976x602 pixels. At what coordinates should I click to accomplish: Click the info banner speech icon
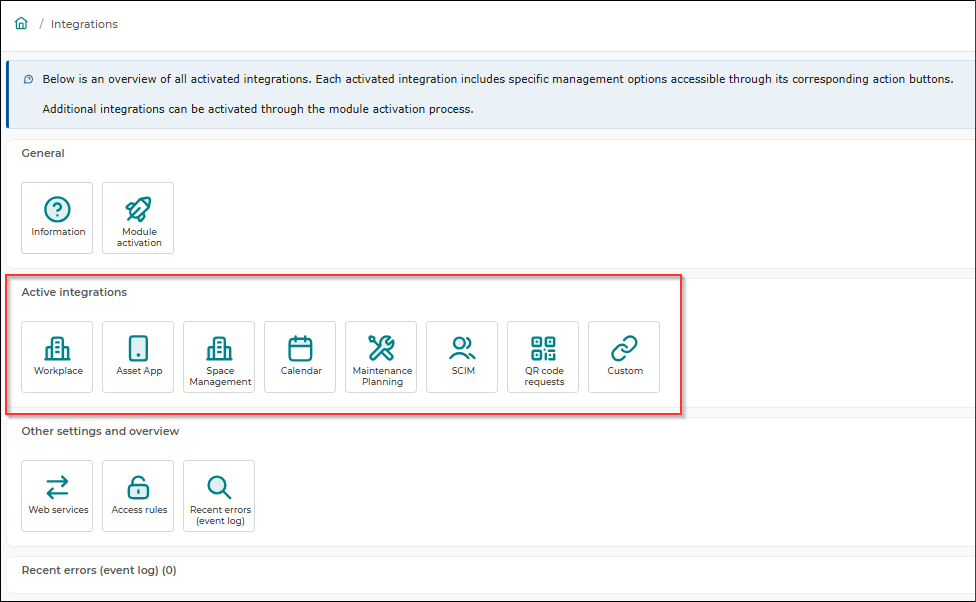click(x=29, y=80)
